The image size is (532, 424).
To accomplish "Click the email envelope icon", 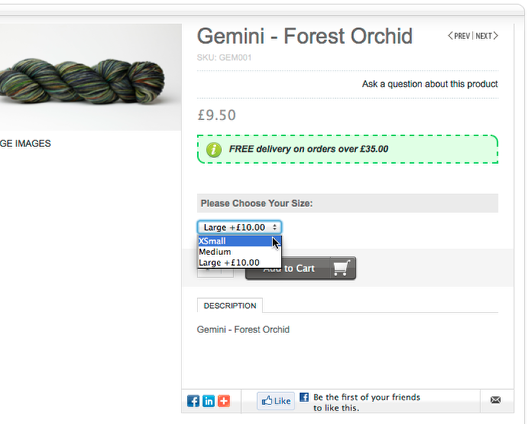I will pyautogui.click(x=496, y=400).
